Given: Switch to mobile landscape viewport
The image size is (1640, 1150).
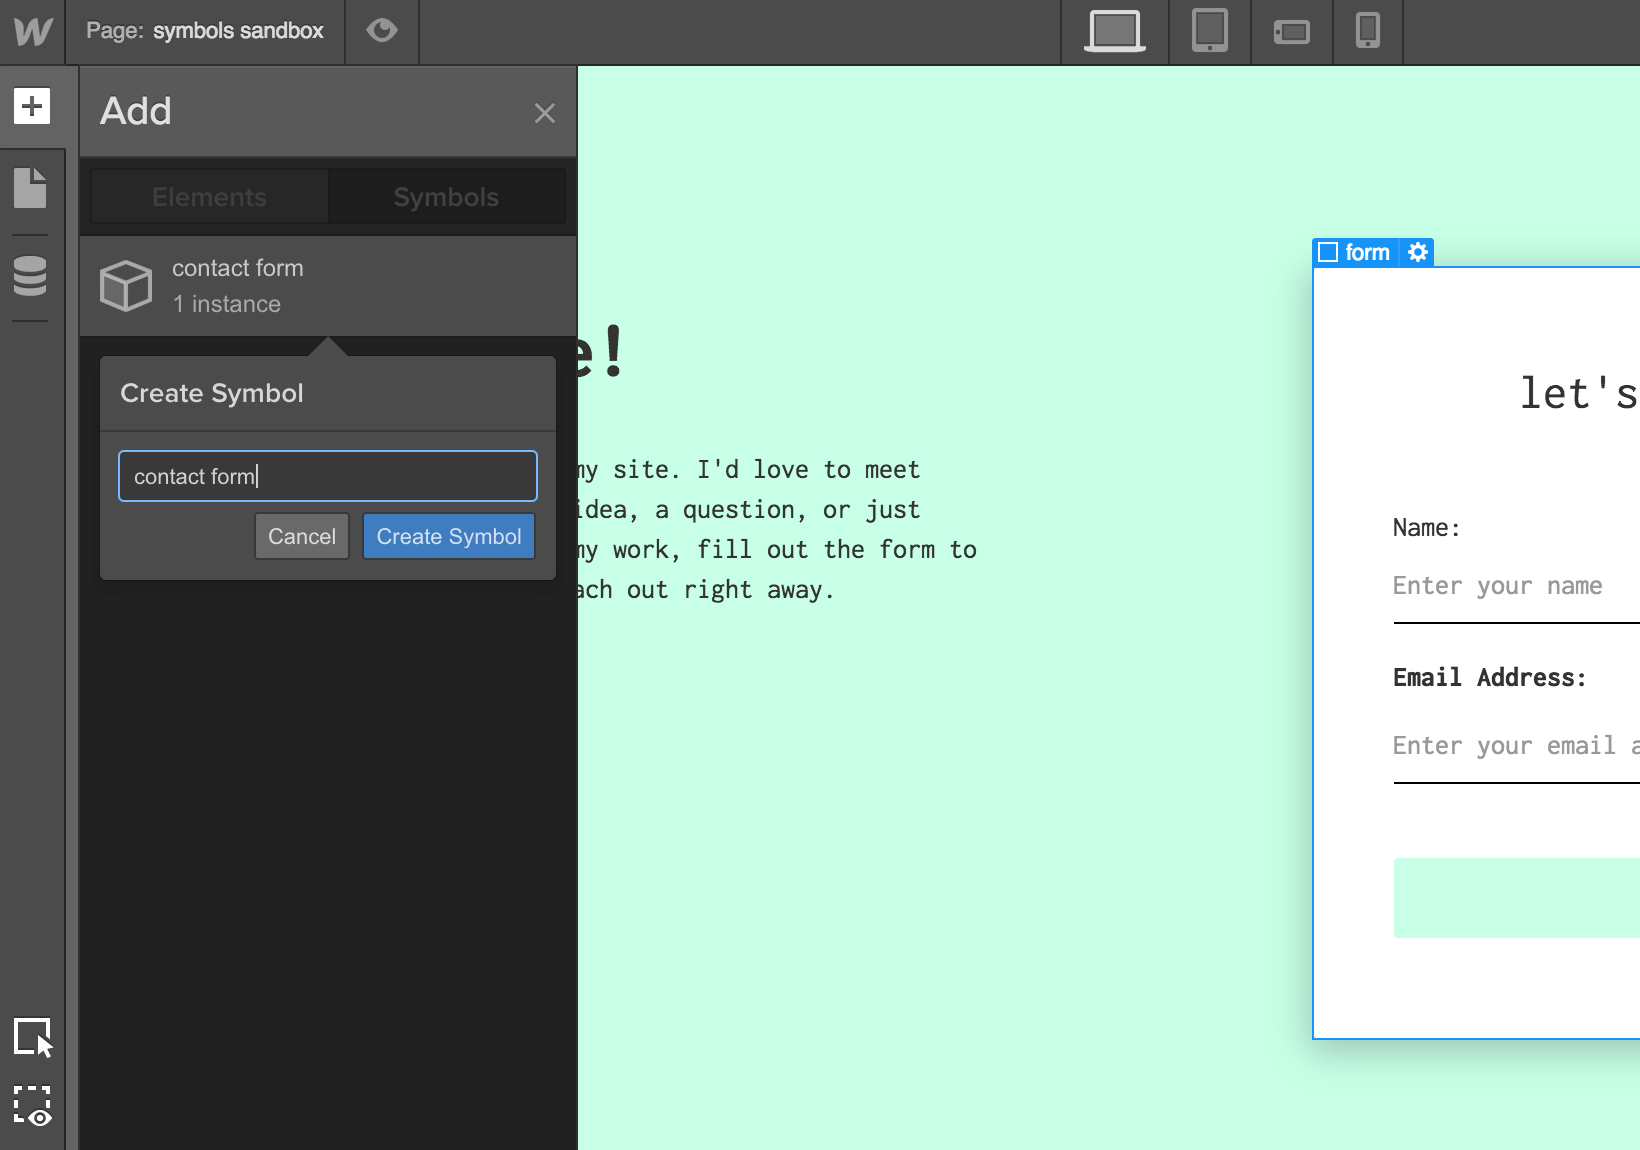Looking at the screenshot, I should (x=1292, y=32).
